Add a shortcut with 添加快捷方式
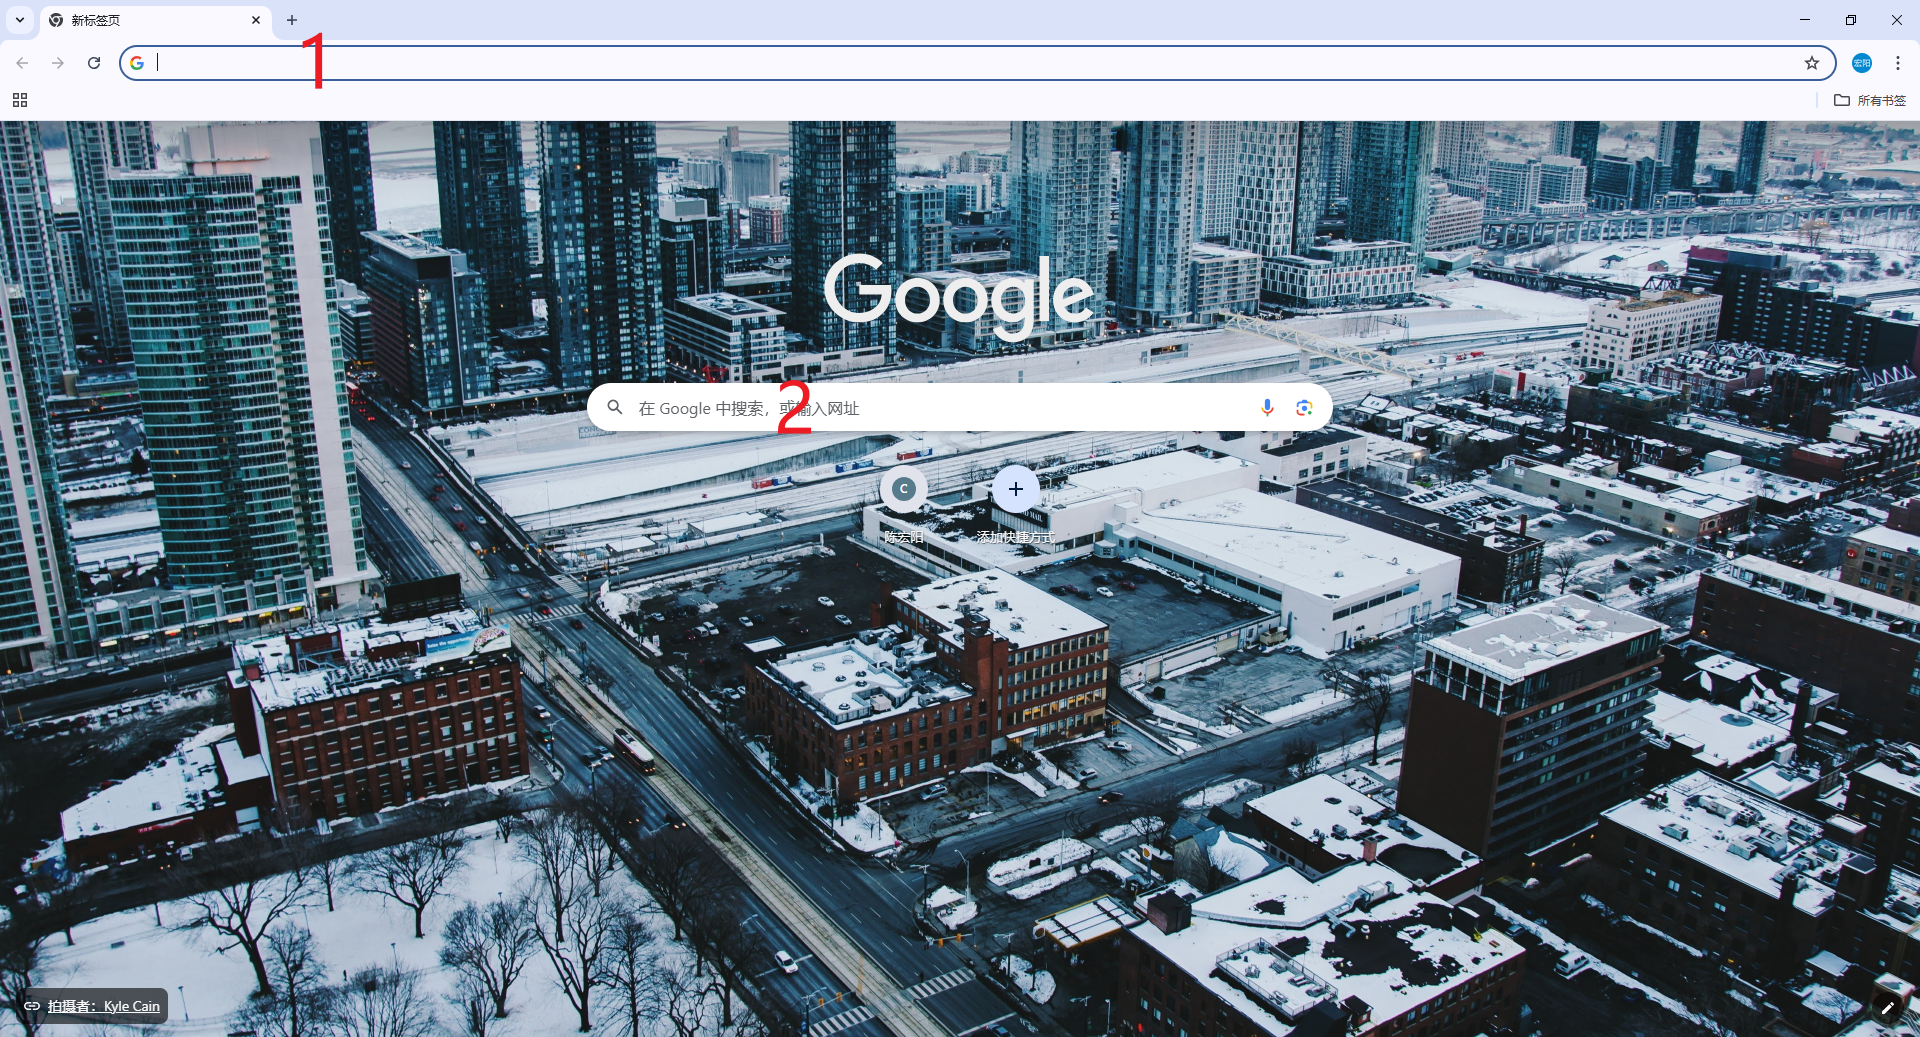Viewport: 1920px width, 1037px height. 1016,506
